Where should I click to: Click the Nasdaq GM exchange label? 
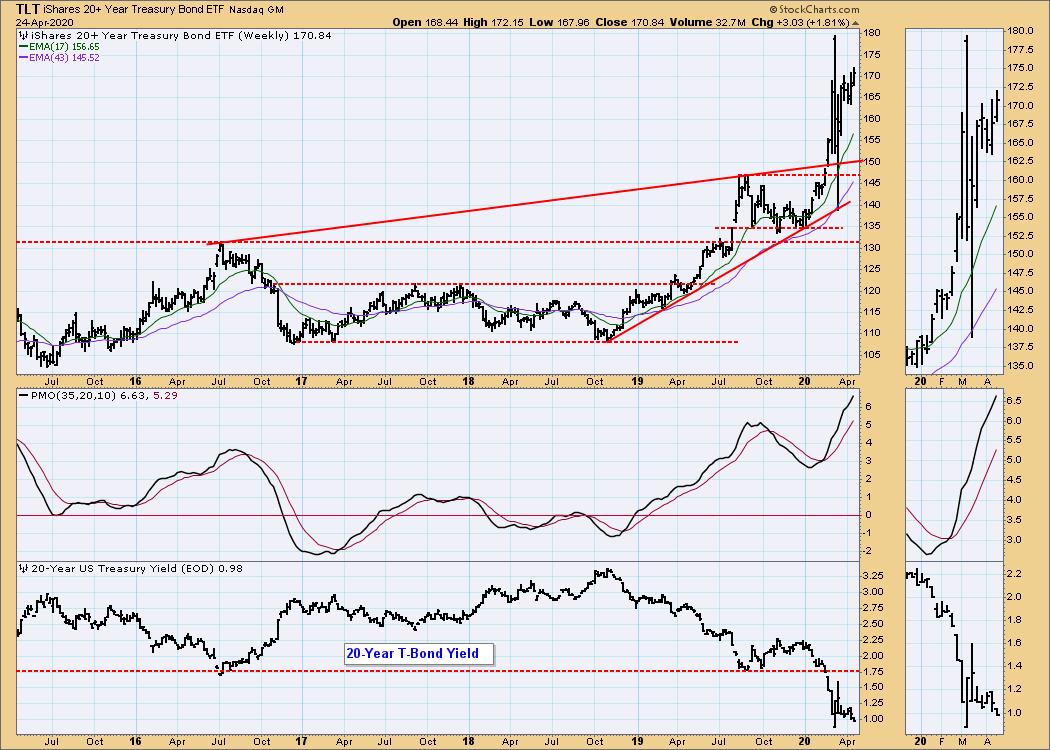click(x=256, y=10)
